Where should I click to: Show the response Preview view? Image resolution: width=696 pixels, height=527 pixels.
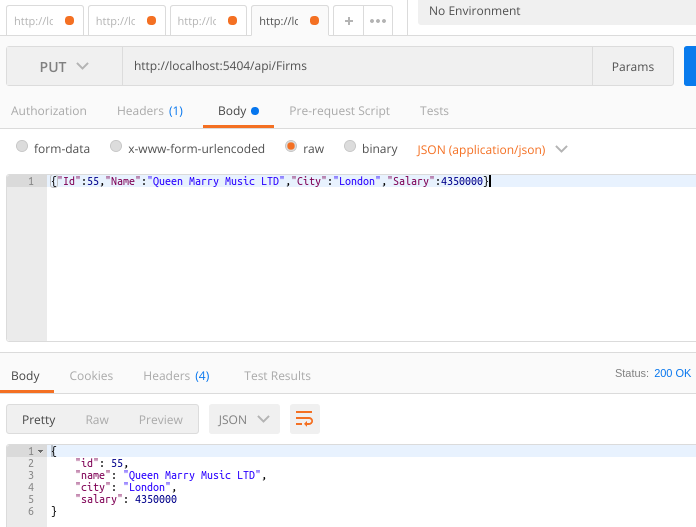click(x=160, y=419)
